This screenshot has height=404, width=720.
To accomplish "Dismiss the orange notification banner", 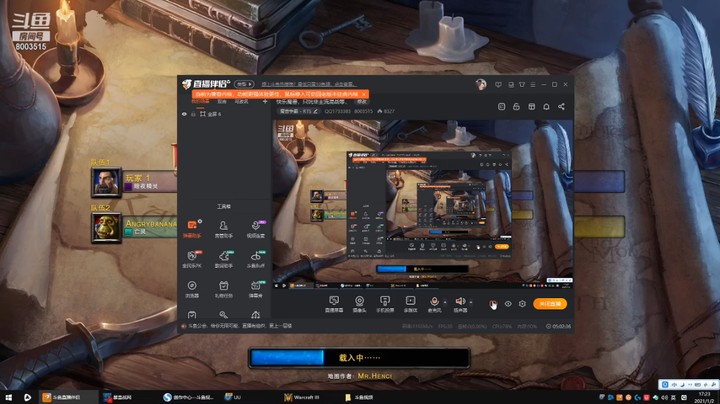I will 363,94.
